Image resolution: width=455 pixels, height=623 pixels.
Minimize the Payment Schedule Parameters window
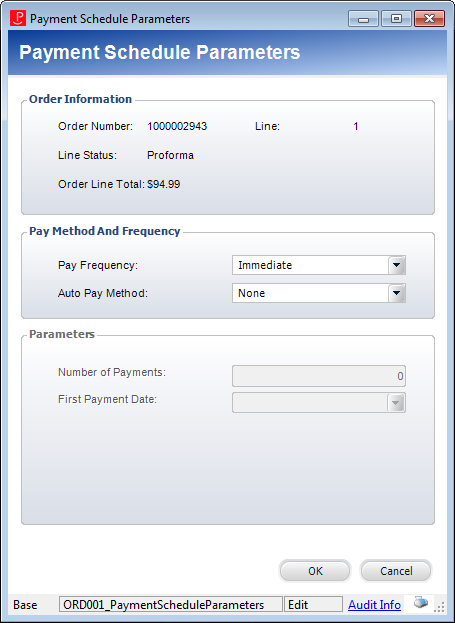point(363,19)
